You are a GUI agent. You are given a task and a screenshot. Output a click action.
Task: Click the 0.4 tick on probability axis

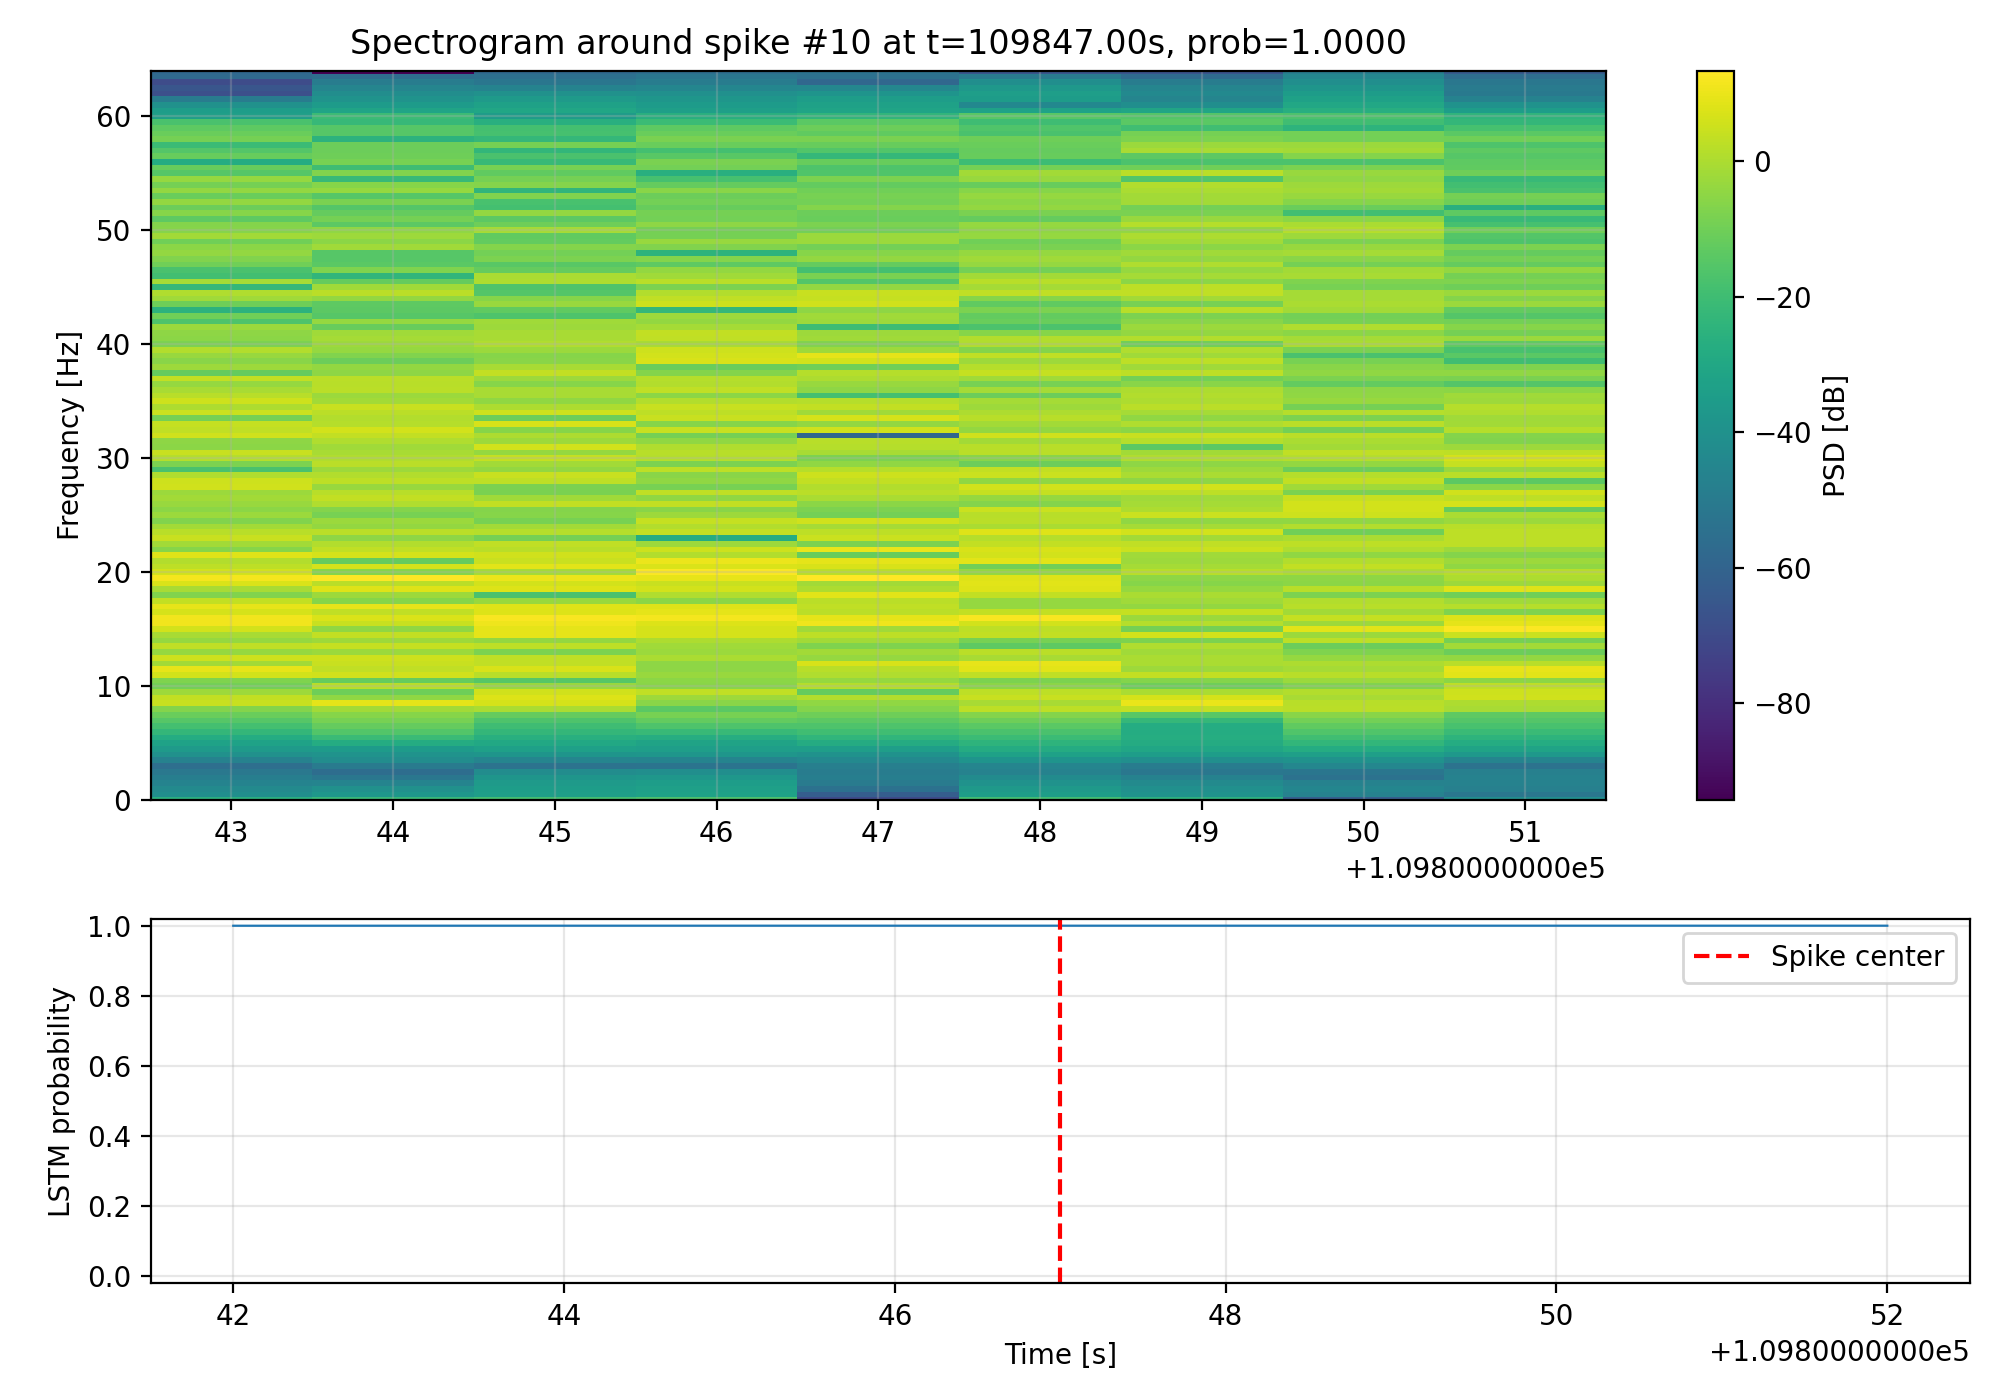(x=110, y=1137)
